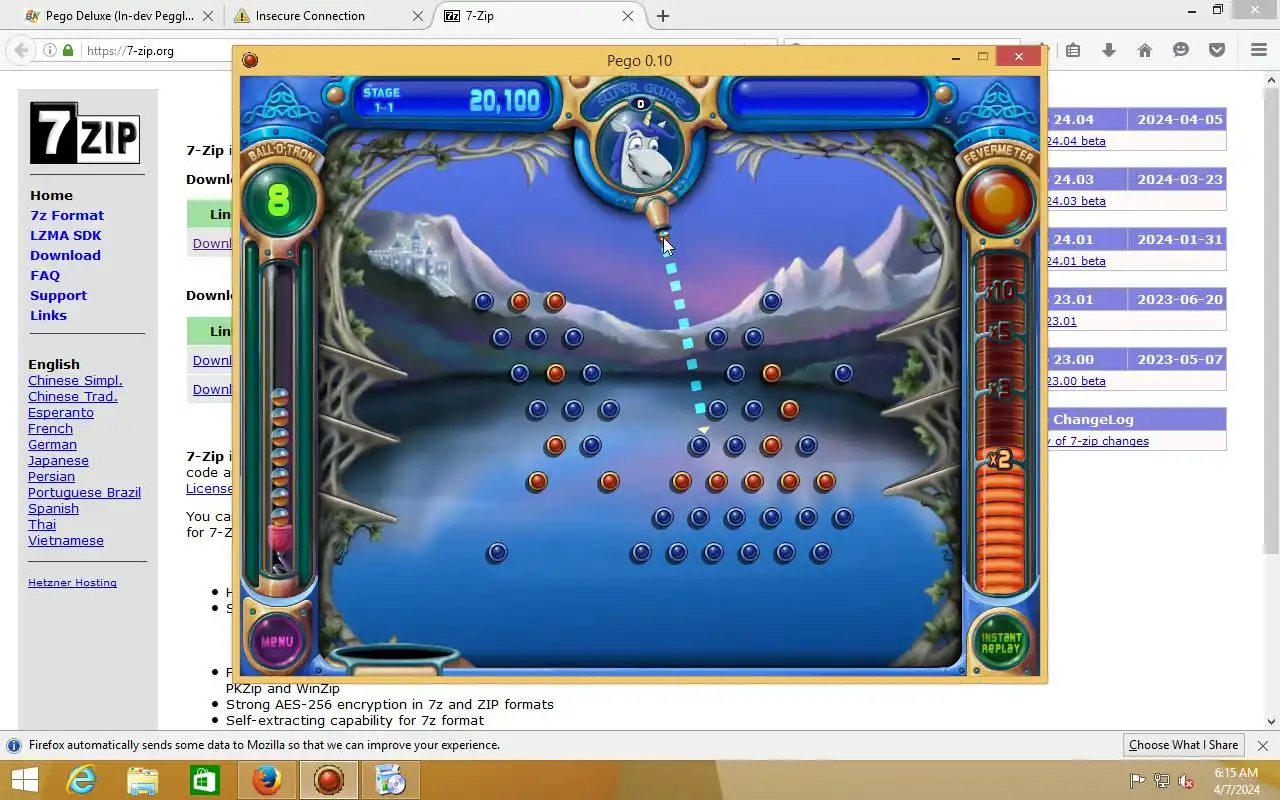Click the Fevermeter orange orb
Screen dimensions: 1280x800
999,200
